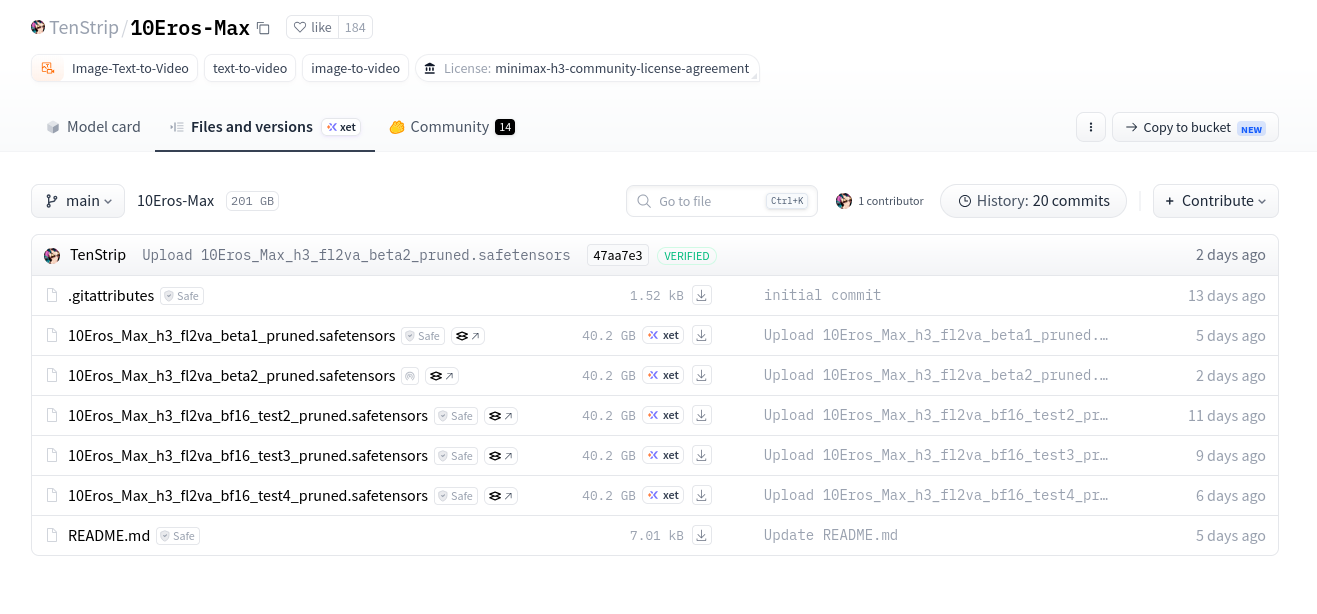Open the minimax-h3 license tag
This screenshot has width=1317, height=614.
pyautogui.click(x=587, y=68)
